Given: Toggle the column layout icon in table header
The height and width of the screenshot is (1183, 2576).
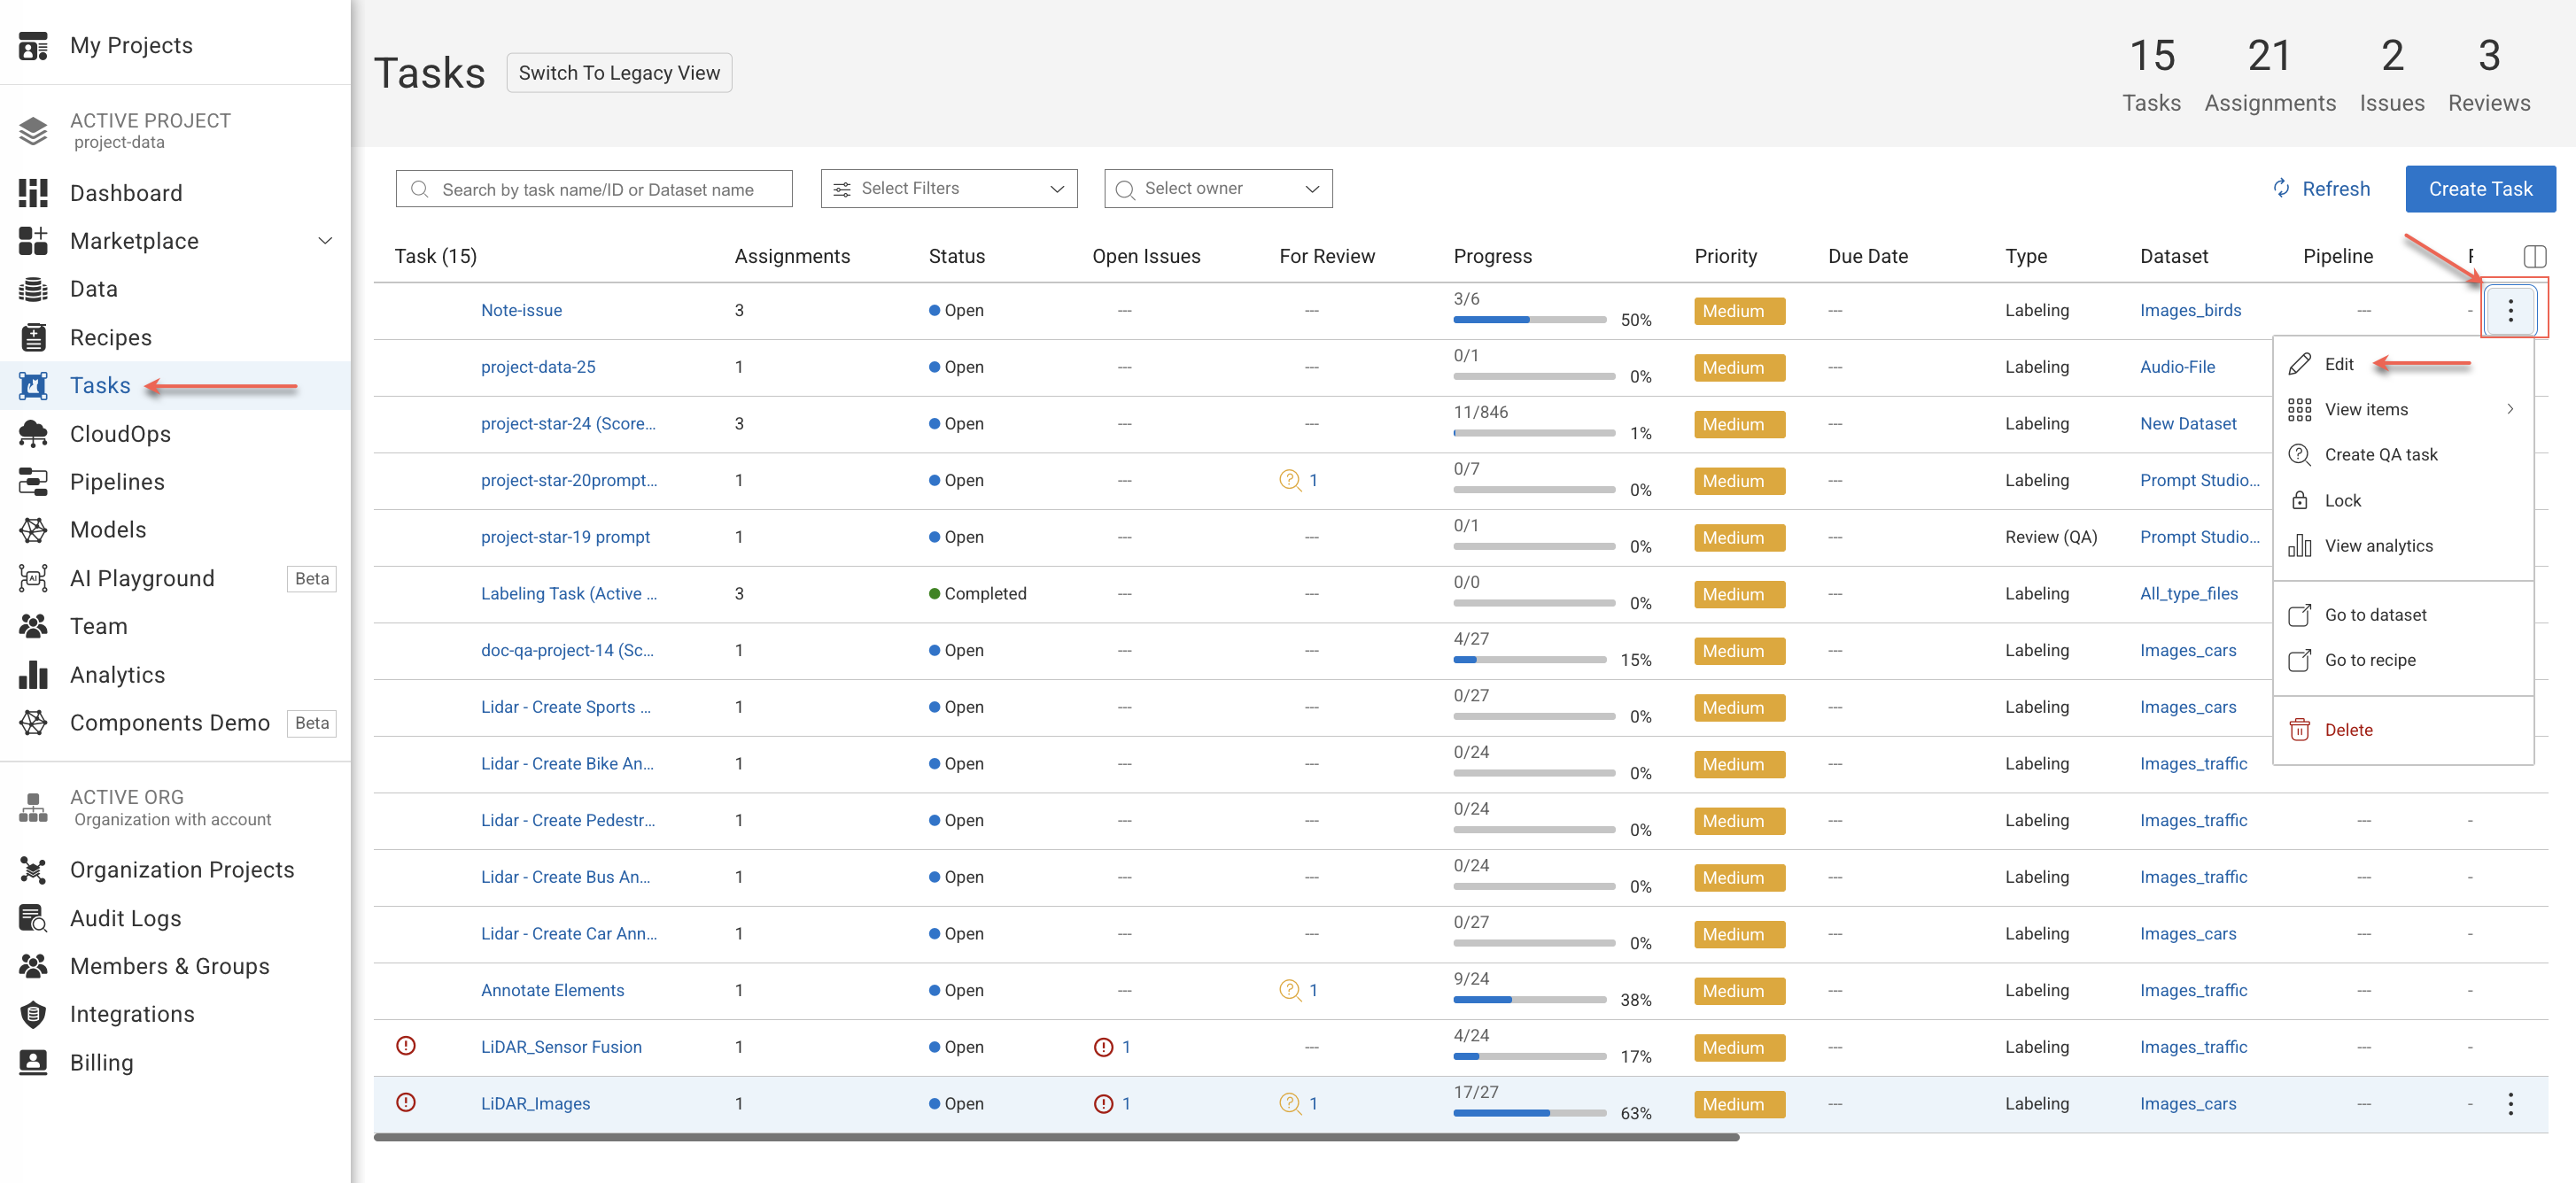Looking at the screenshot, I should pos(2534,256).
